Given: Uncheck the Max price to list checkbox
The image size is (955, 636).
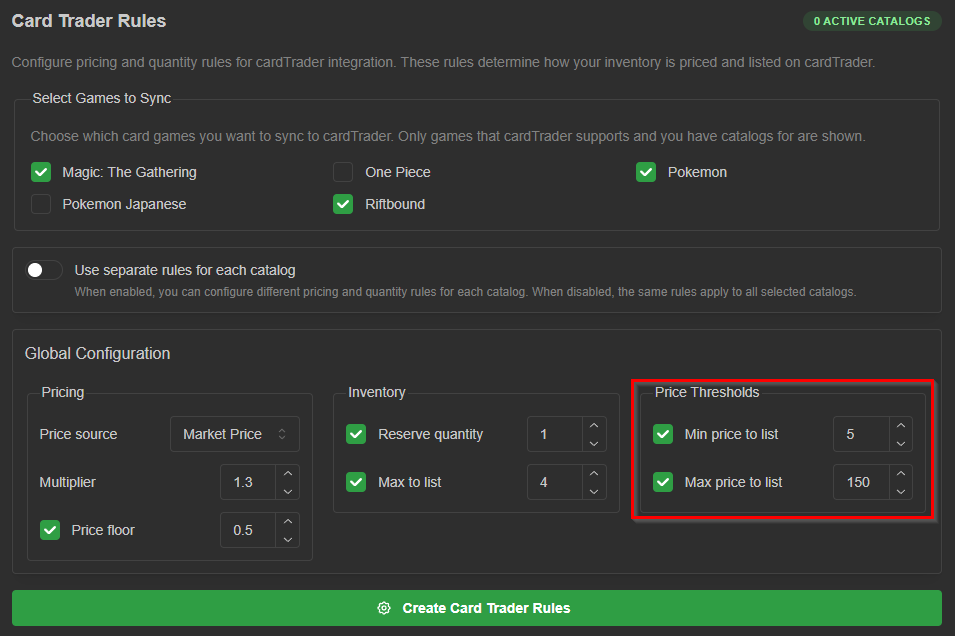Looking at the screenshot, I should pyautogui.click(x=663, y=482).
